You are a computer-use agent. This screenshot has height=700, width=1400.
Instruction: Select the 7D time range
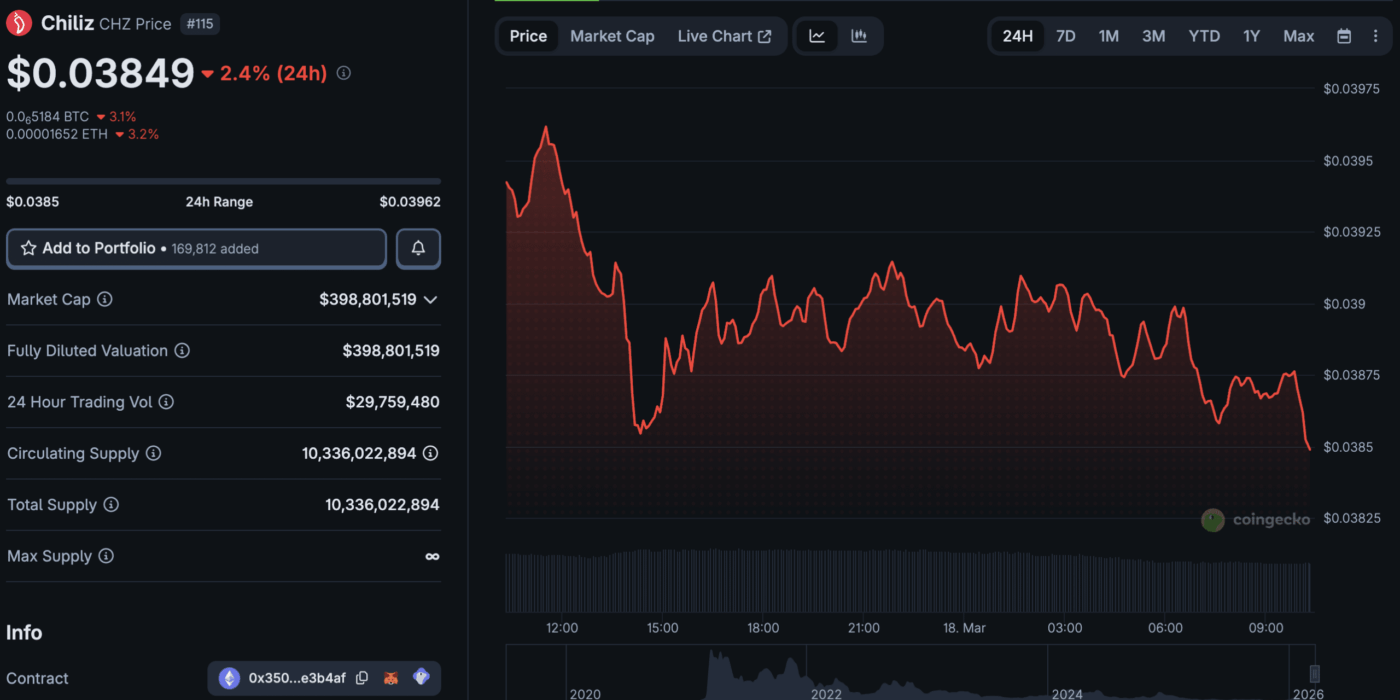(x=1066, y=36)
